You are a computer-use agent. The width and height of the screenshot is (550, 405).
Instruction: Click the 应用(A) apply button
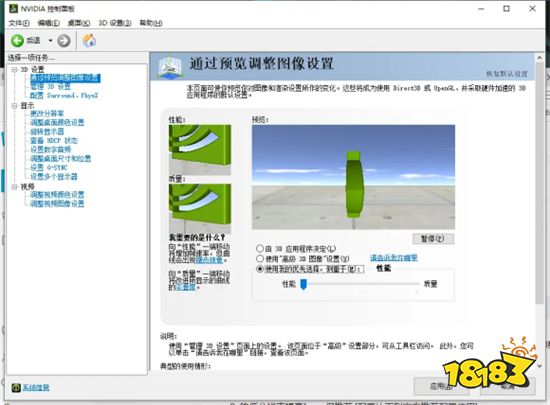(x=441, y=386)
